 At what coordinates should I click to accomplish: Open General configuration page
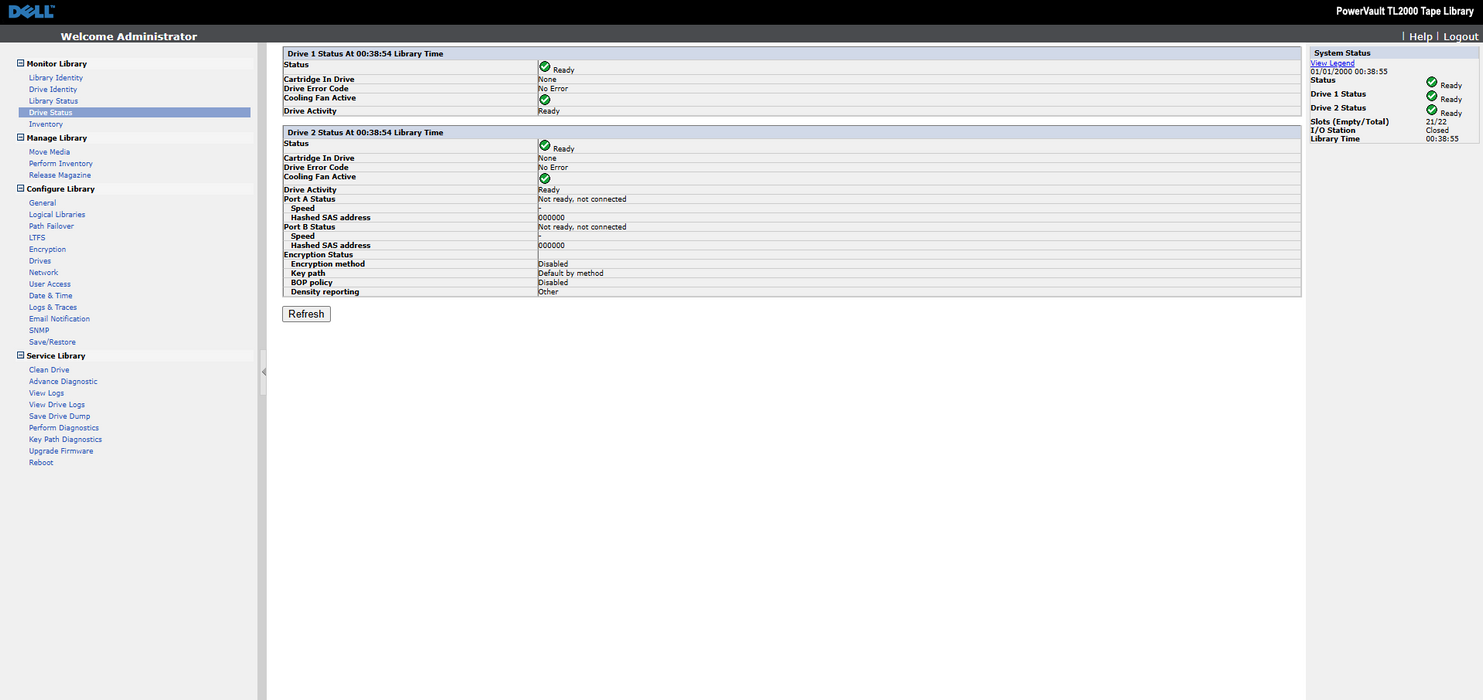43,203
